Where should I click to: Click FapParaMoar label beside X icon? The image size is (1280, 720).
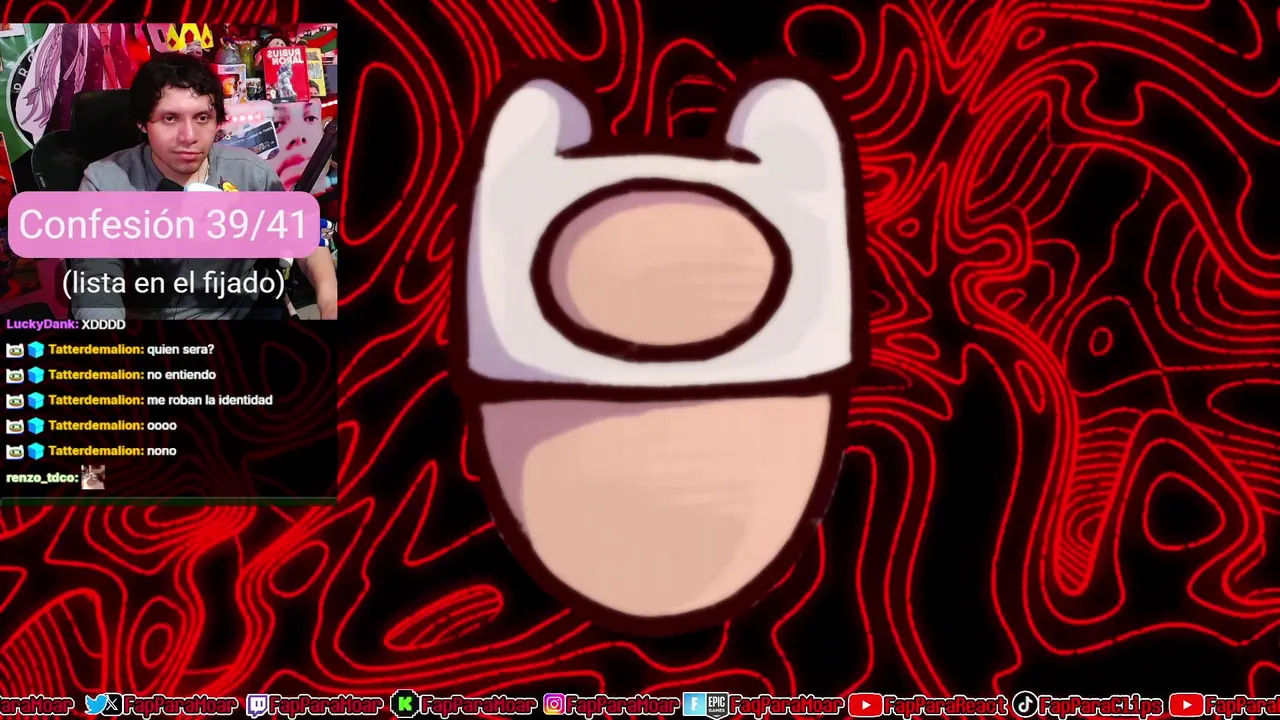click(181, 705)
